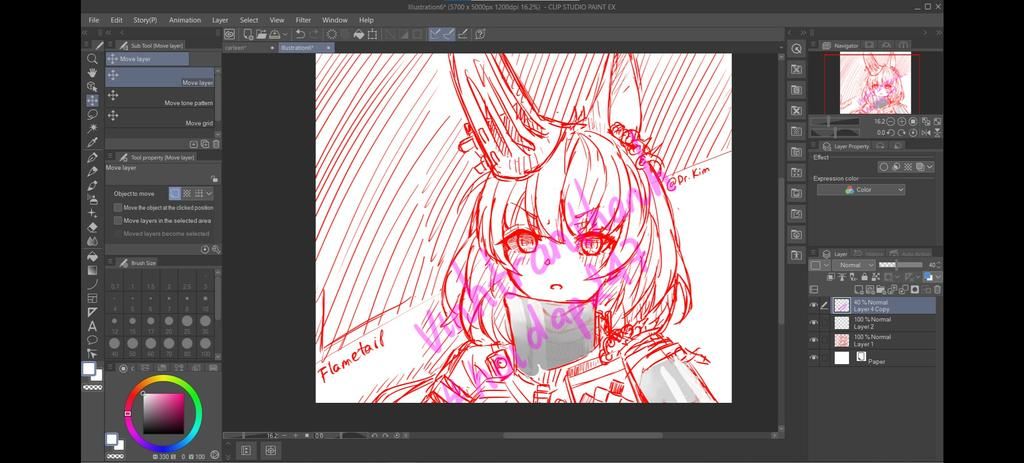Open the Expression color dropdown

pos(861,189)
